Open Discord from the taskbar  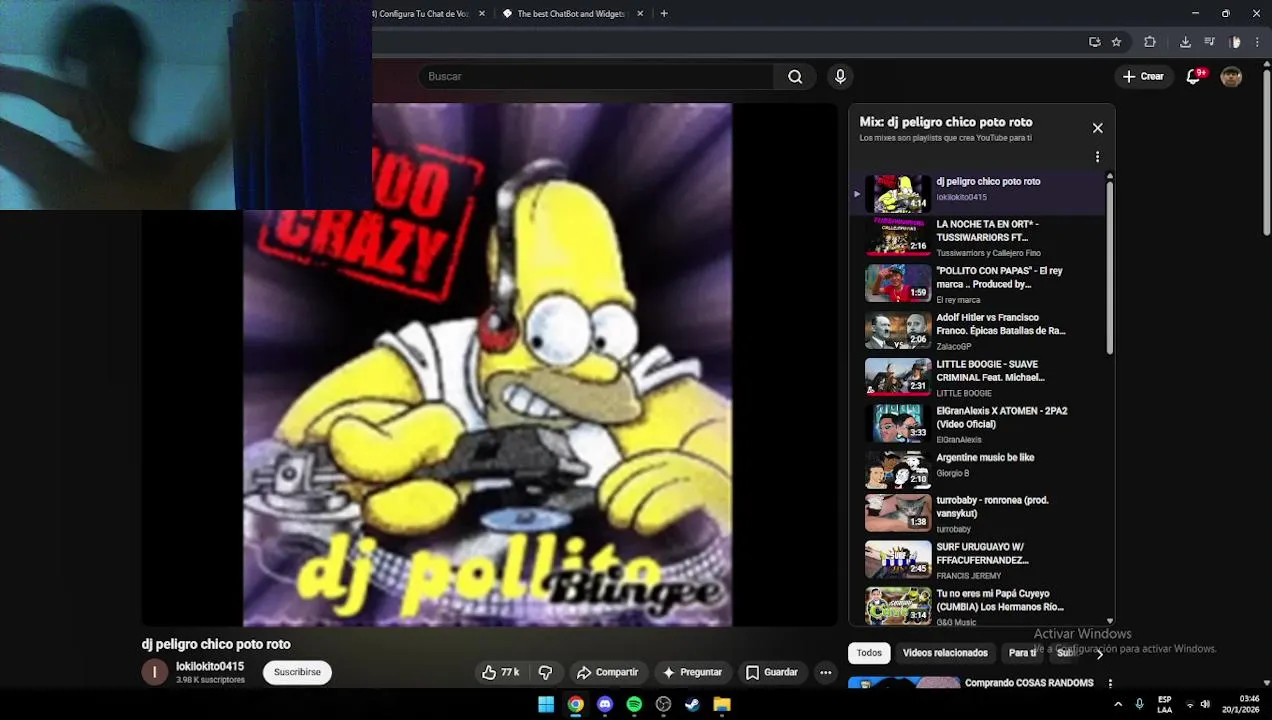(604, 704)
